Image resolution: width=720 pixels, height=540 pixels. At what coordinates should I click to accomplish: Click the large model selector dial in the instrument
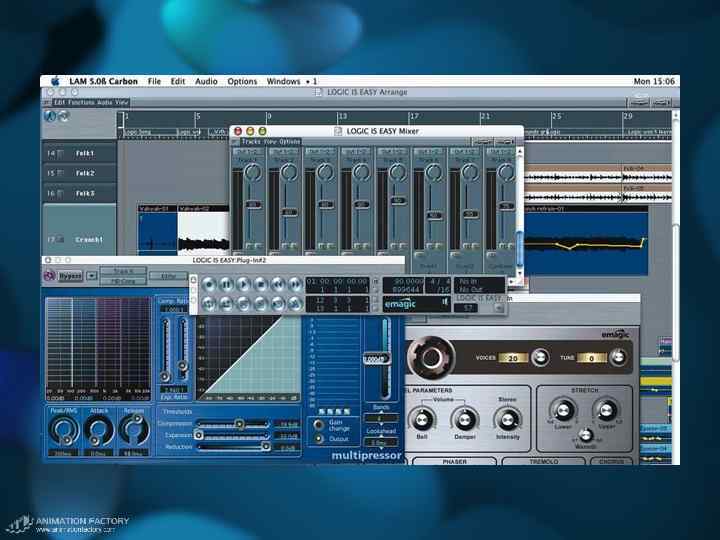[431, 358]
